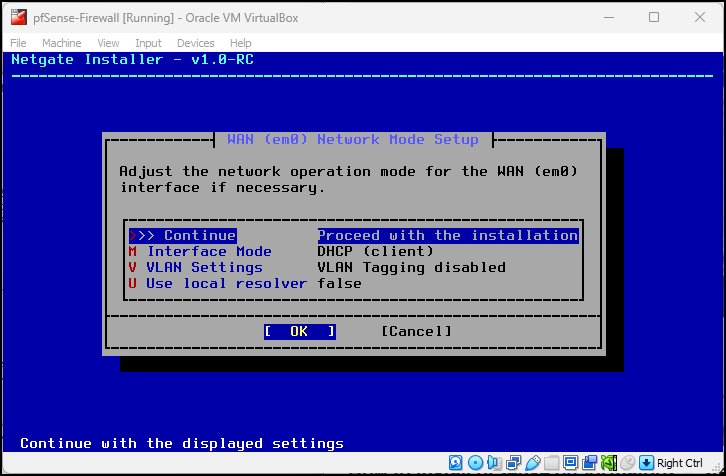Click the audio status icon

tap(494, 463)
